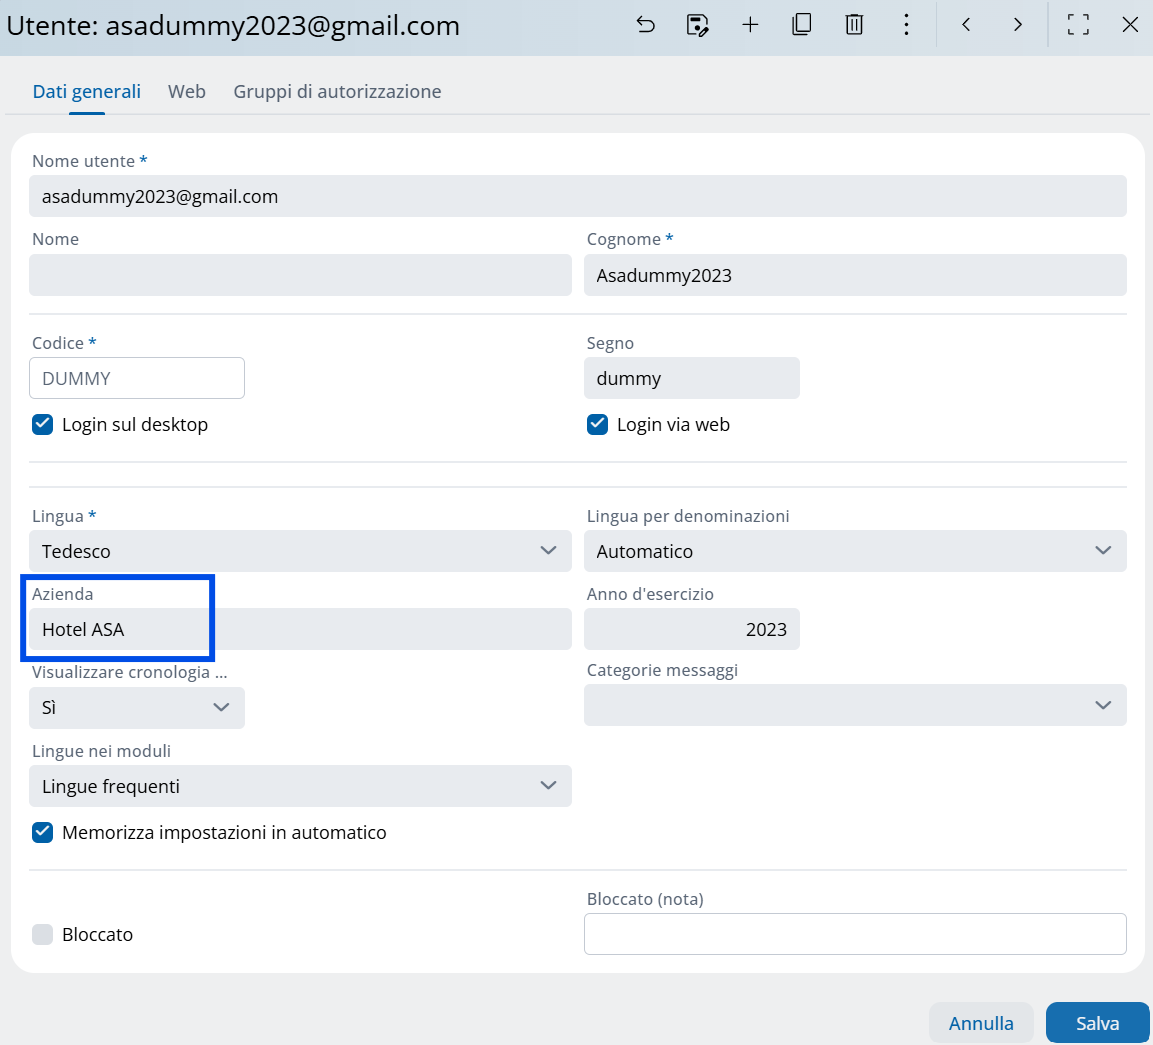This screenshot has height=1045, width=1153.
Task: Open Lingue nei moduli dropdown
Action: tap(300, 787)
